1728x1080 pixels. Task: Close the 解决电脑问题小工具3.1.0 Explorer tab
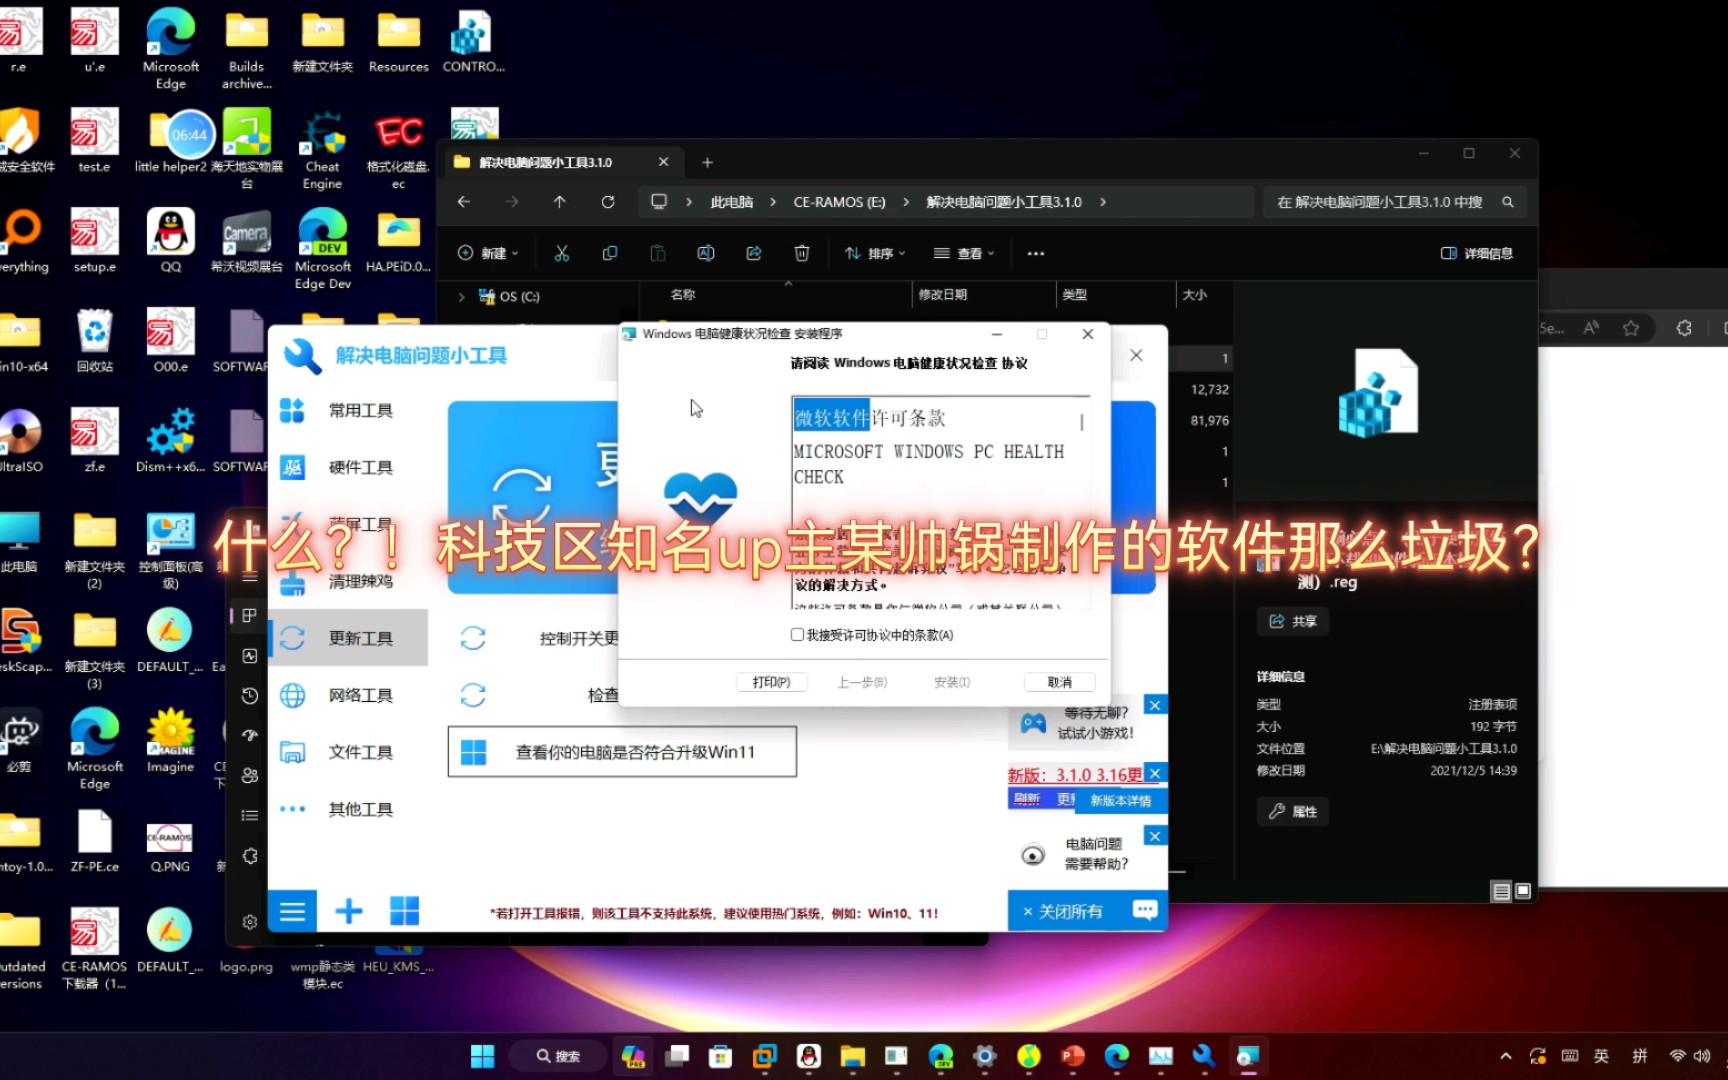coord(663,162)
